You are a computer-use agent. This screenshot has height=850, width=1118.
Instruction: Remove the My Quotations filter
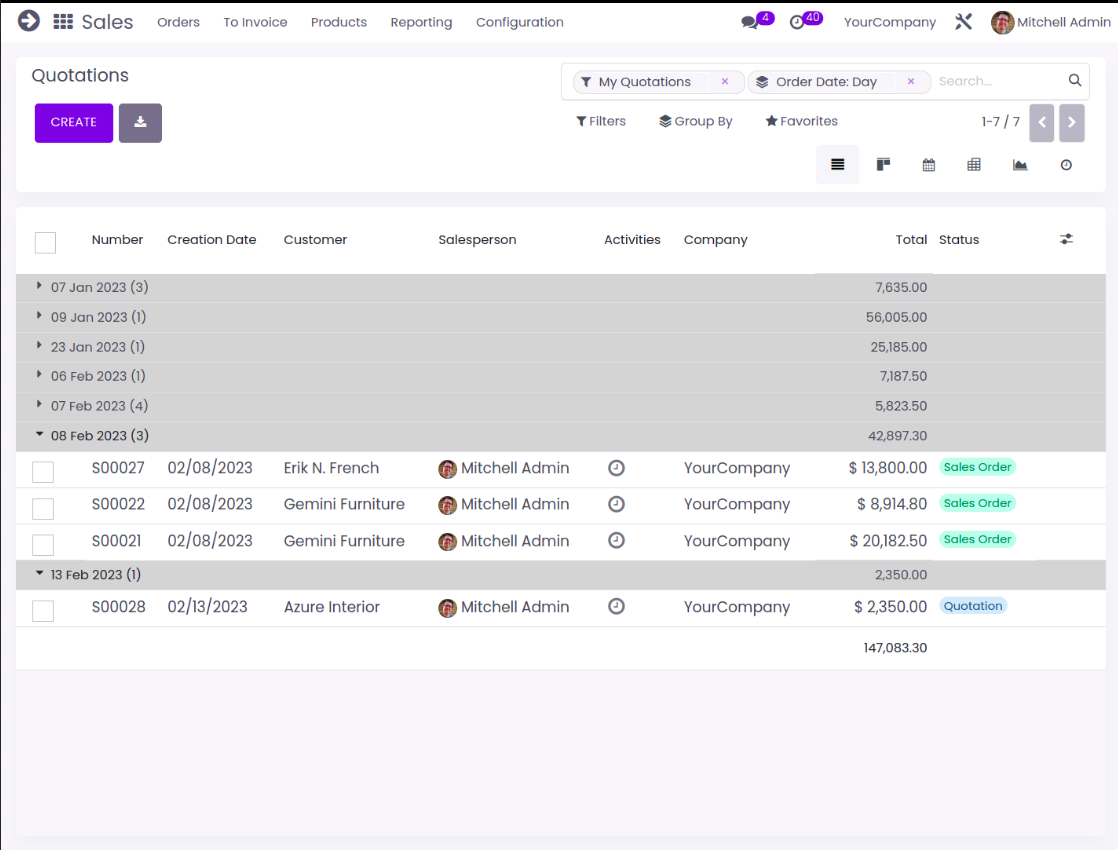(725, 82)
